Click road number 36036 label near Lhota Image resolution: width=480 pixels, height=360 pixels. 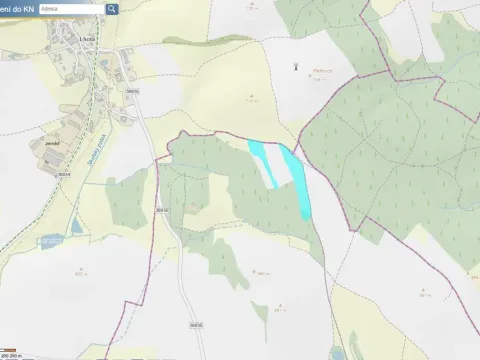[133, 91]
